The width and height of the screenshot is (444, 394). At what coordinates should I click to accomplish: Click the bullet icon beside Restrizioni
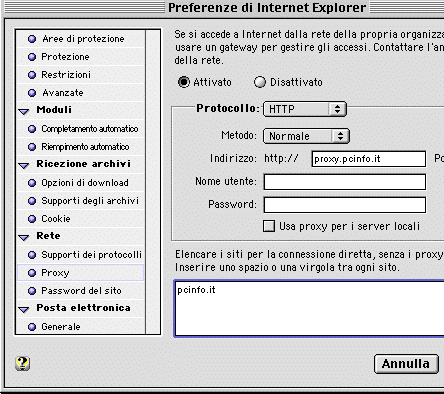point(32,75)
